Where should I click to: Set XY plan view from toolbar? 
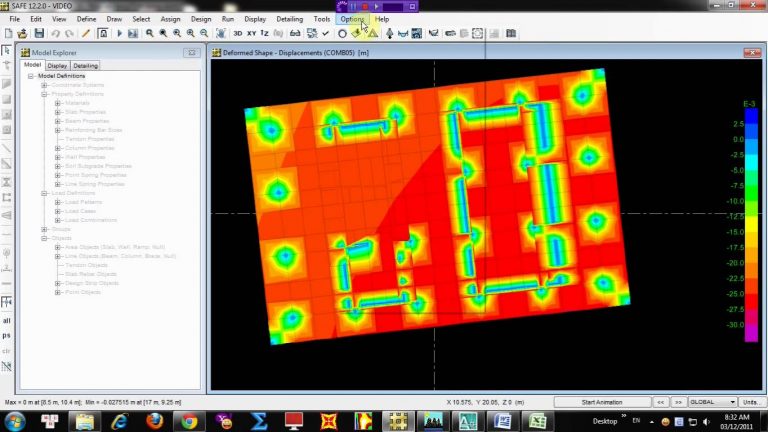pos(253,33)
